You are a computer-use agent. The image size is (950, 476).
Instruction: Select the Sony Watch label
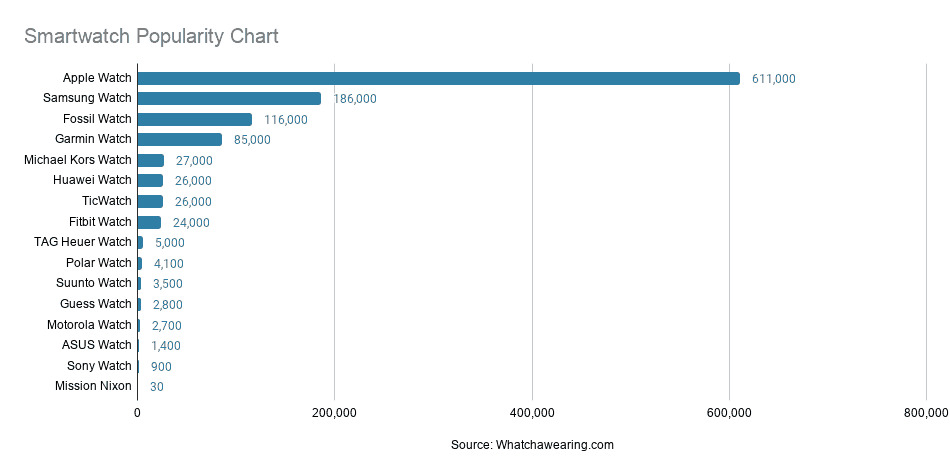[x=99, y=366]
